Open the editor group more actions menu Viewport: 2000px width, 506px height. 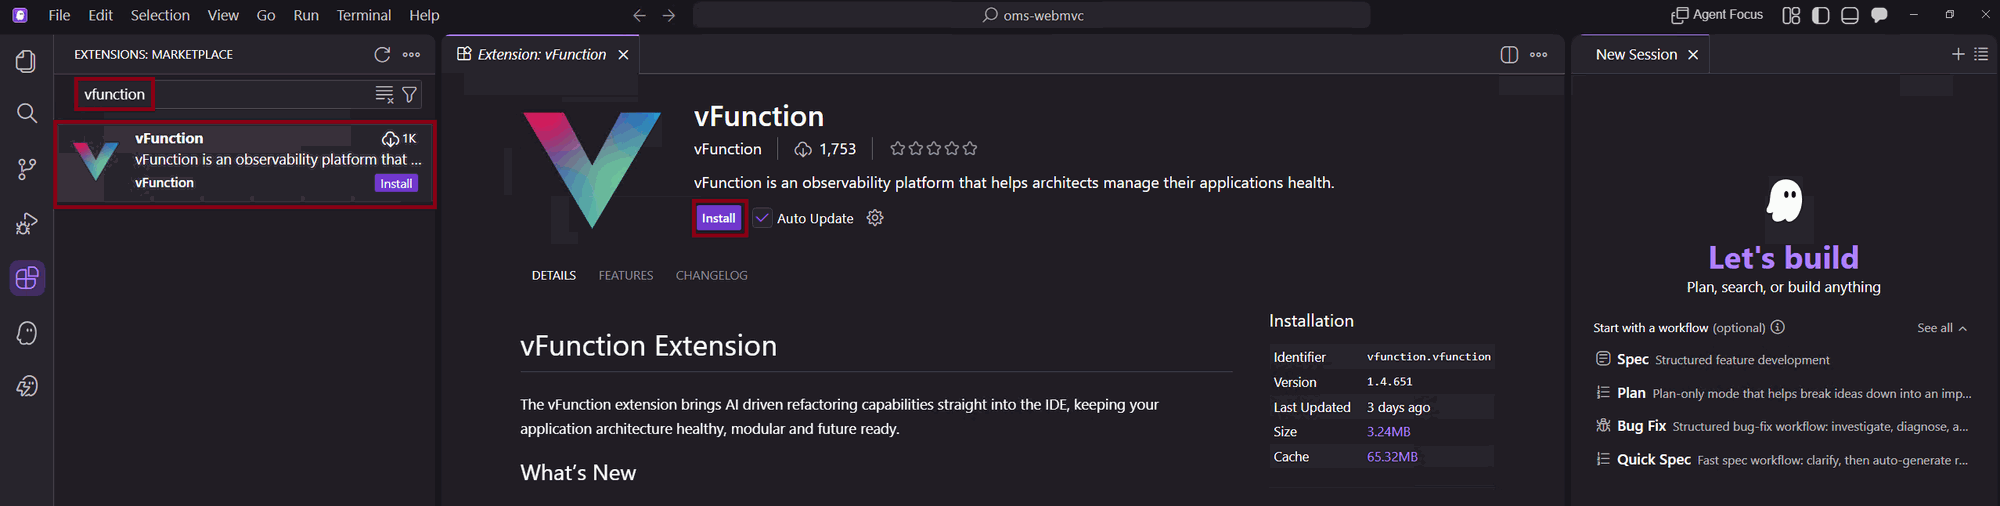click(x=1539, y=55)
